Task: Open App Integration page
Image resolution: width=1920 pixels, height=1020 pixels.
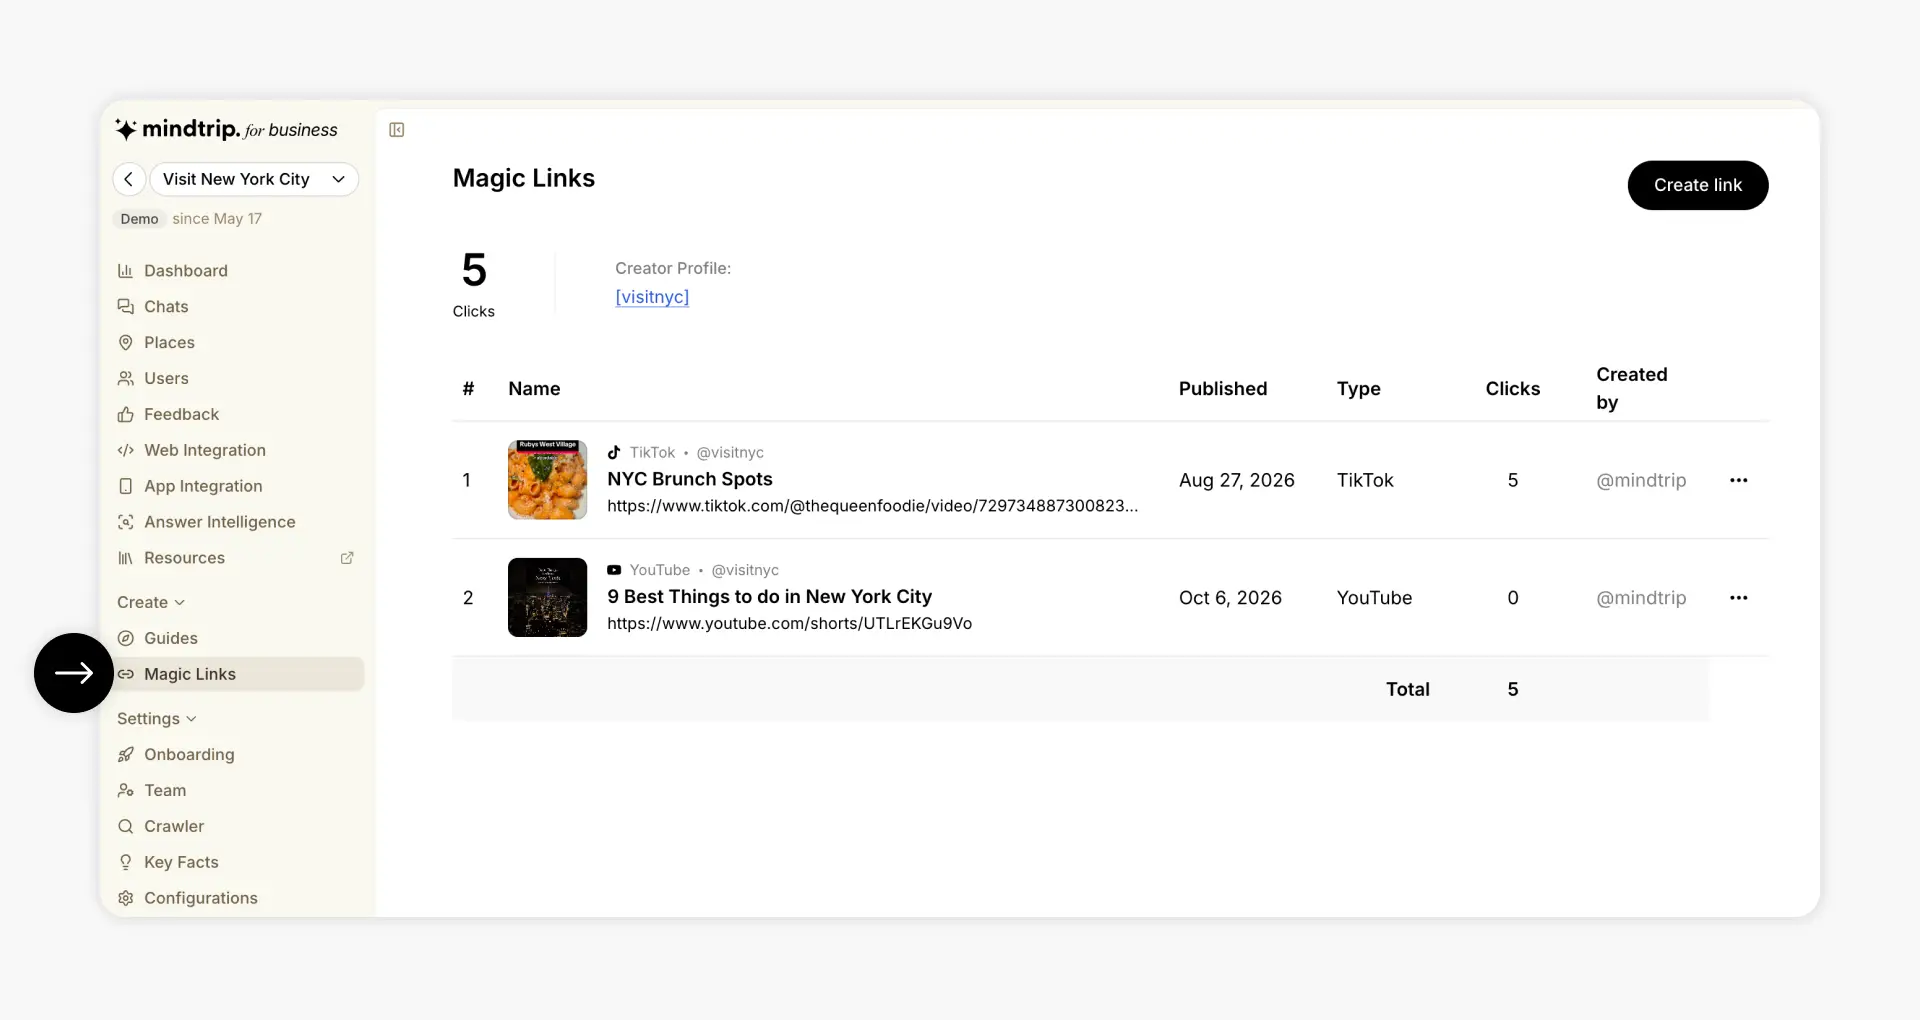Action: (x=203, y=487)
